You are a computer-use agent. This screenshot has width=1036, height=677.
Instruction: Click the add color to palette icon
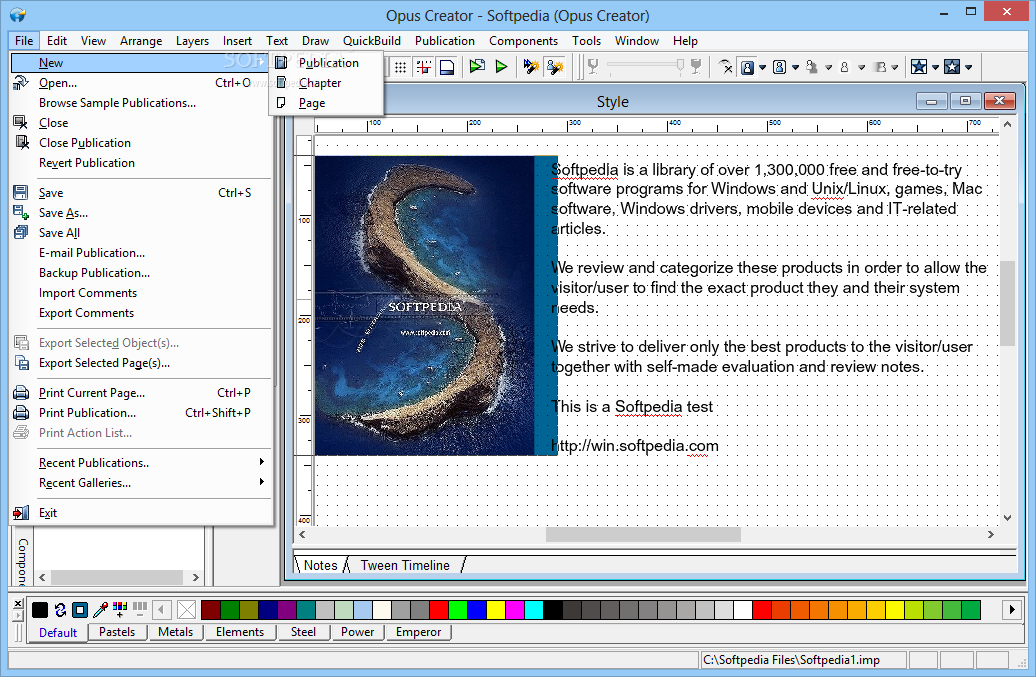(120, 610)
